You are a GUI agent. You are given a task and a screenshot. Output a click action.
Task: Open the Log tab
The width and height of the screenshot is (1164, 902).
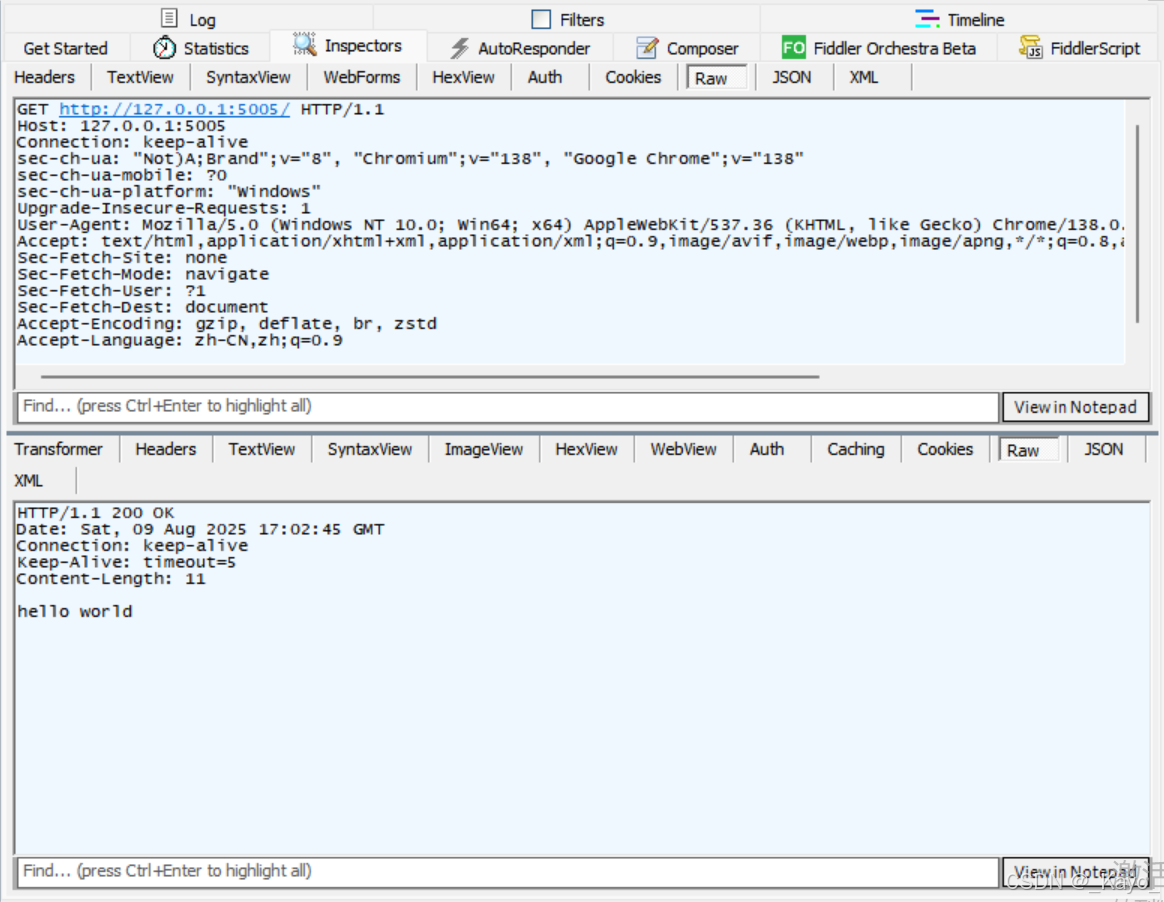point(189,19)
